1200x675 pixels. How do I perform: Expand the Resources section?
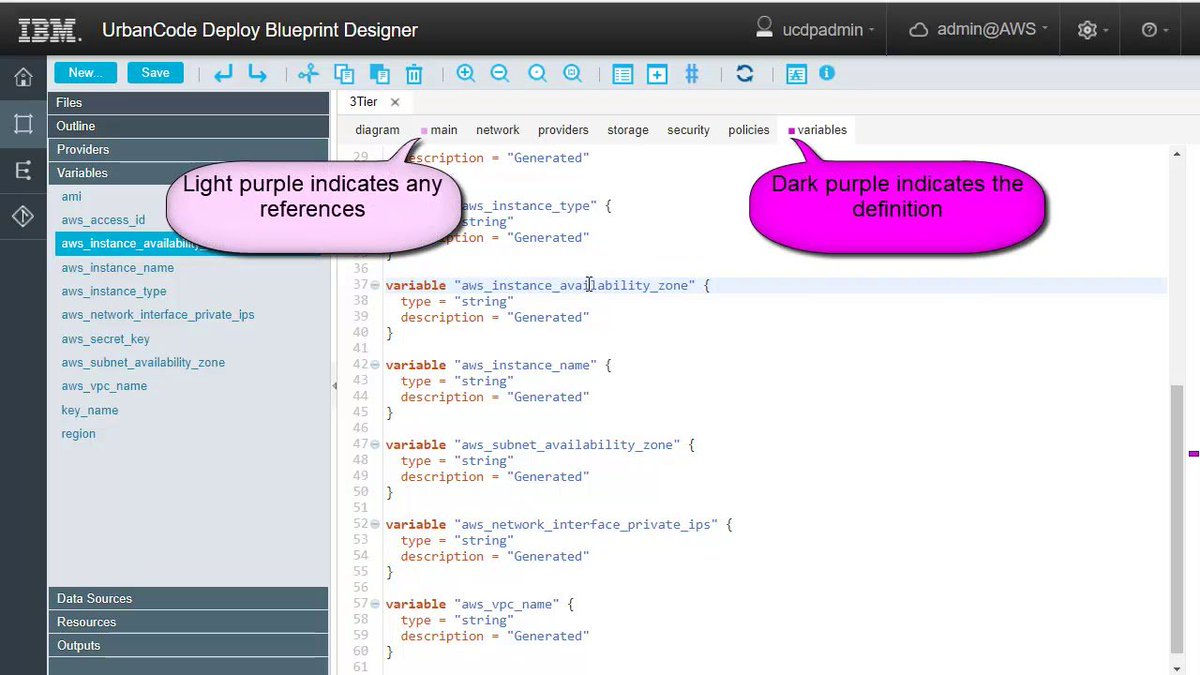[x=188, y=622]
